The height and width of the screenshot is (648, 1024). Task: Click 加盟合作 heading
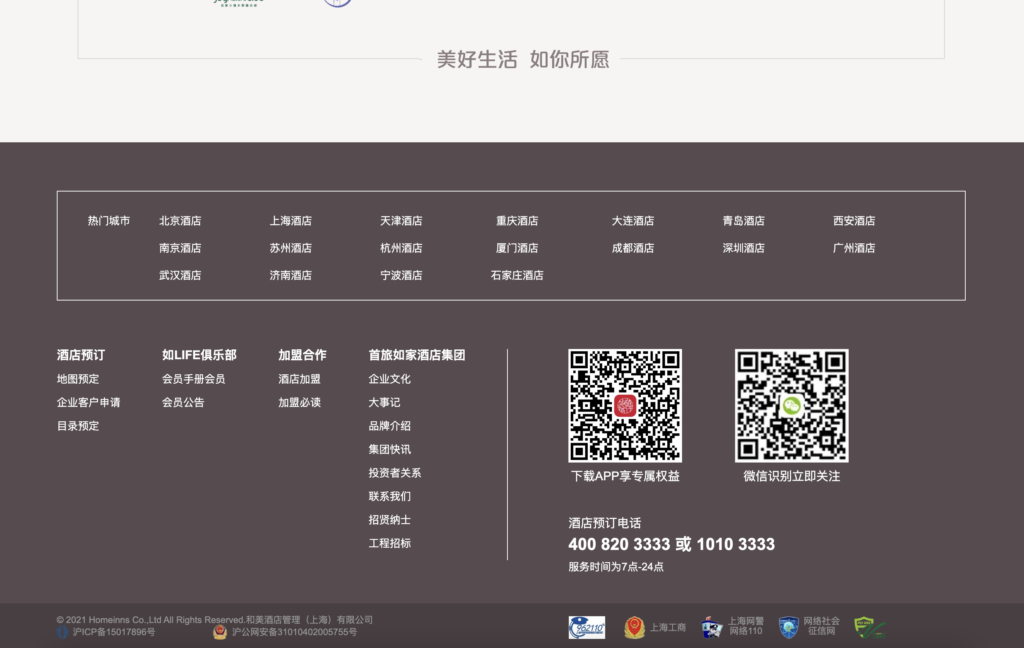tap(302, 355)
